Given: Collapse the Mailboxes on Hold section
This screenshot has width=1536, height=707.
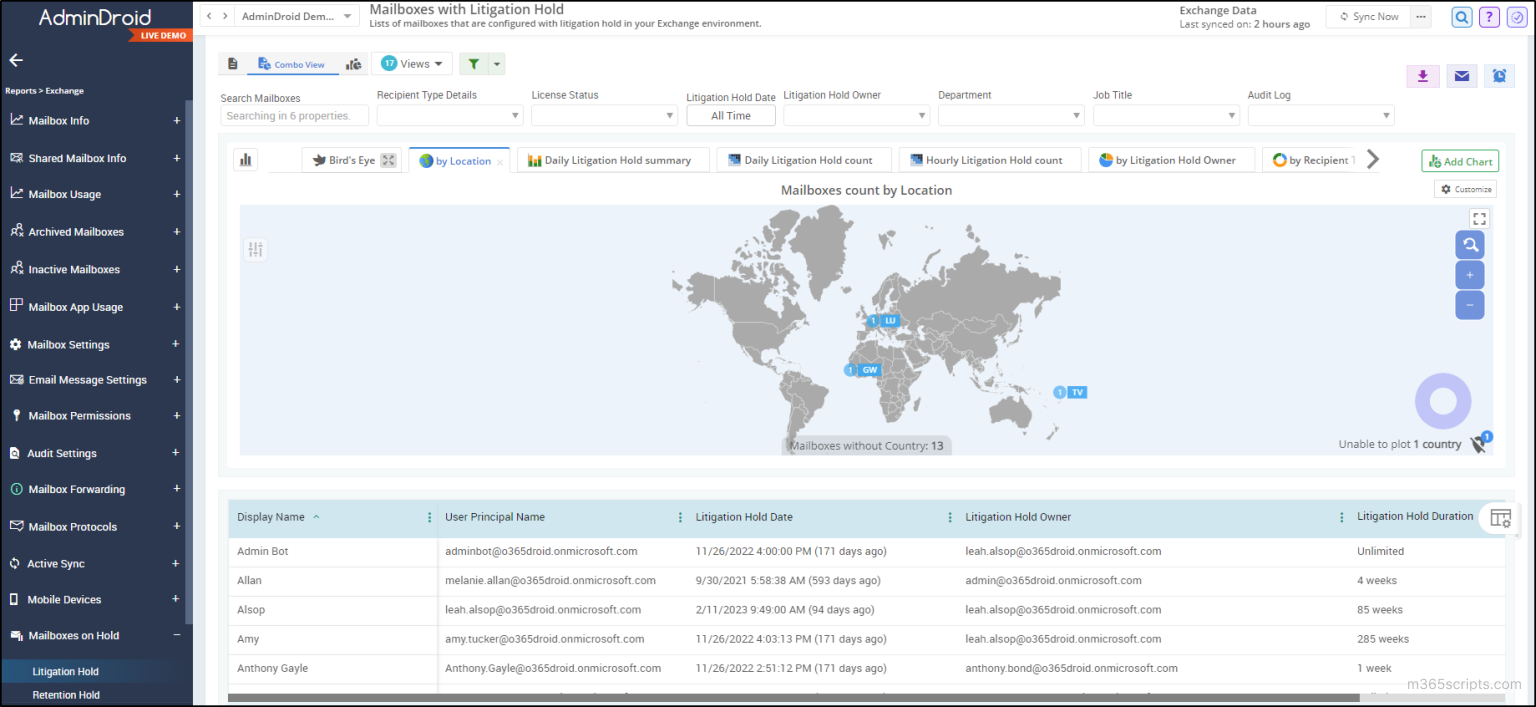Looking at the screenshot, I should 177,635.
